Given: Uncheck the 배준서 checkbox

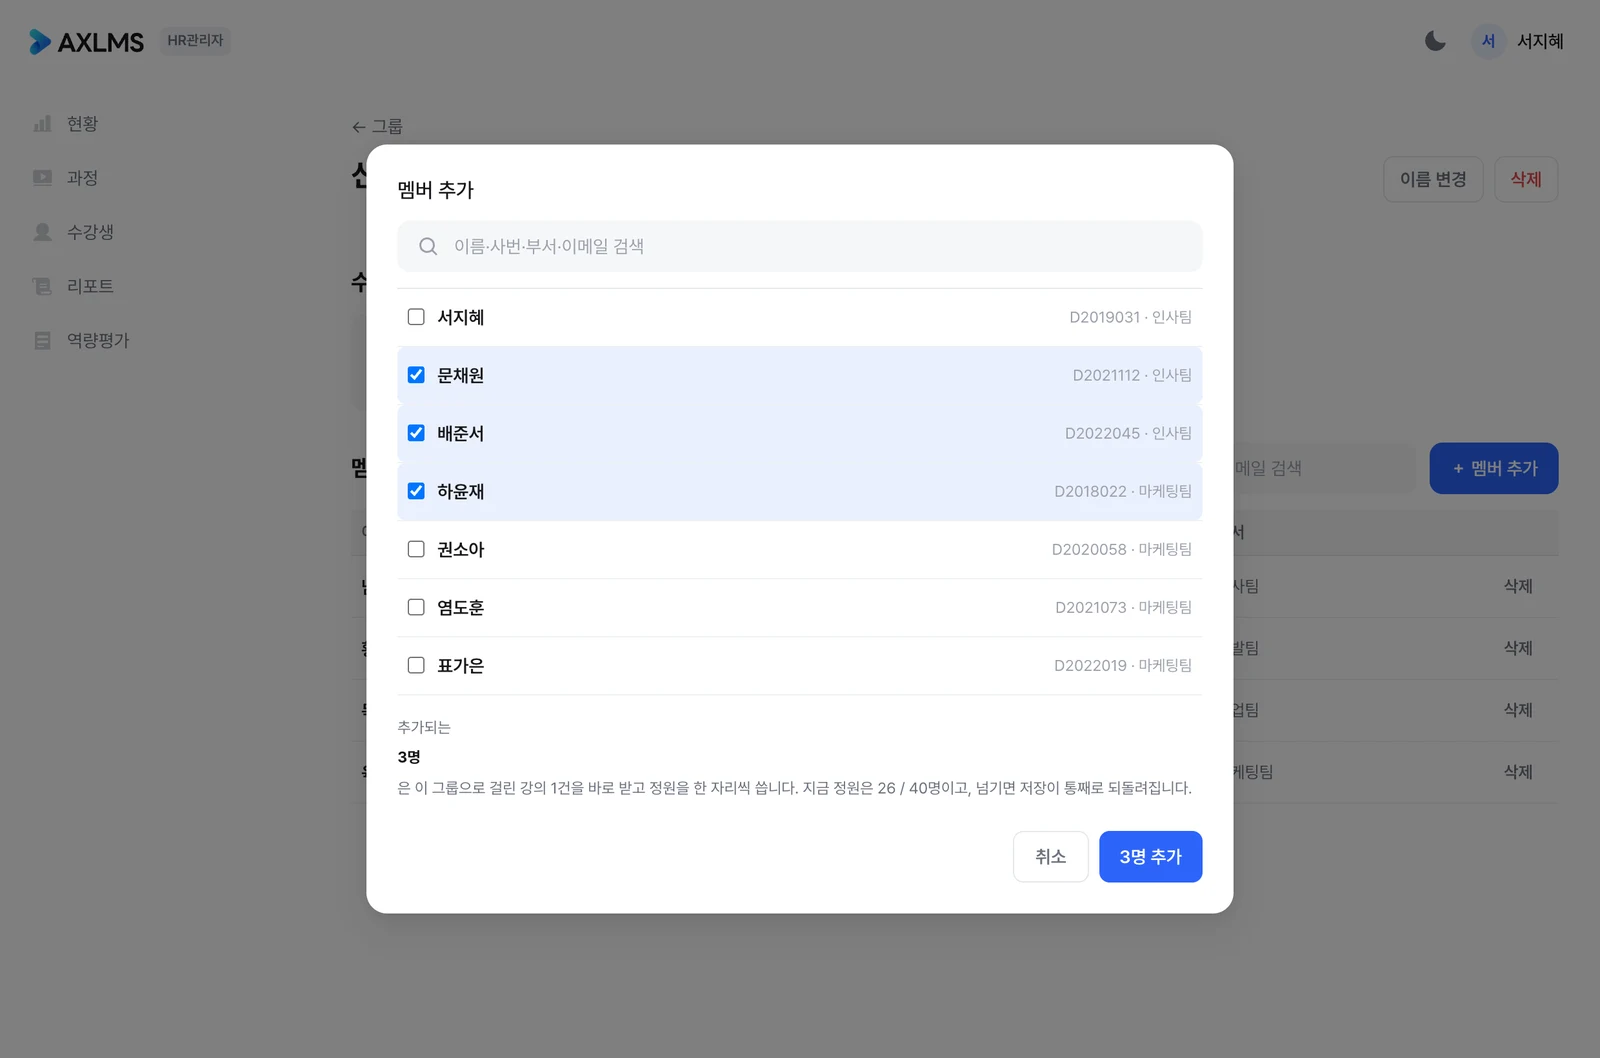Looking at the screenshot, I should (x=416, y=433).
